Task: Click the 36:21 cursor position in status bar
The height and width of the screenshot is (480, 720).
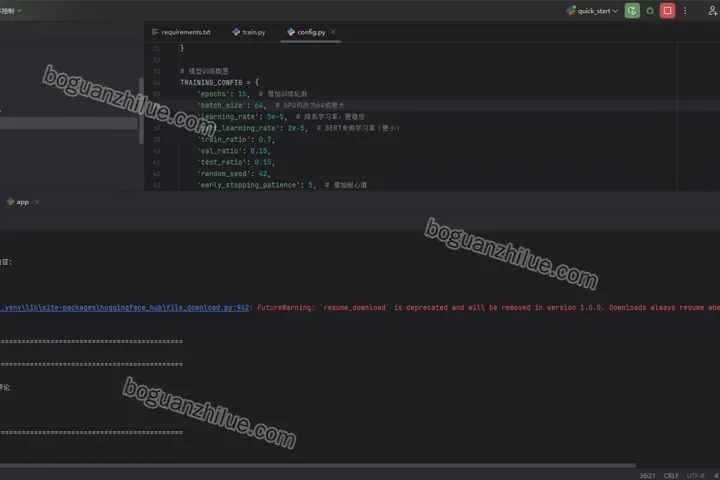Action: pos(647,475)
